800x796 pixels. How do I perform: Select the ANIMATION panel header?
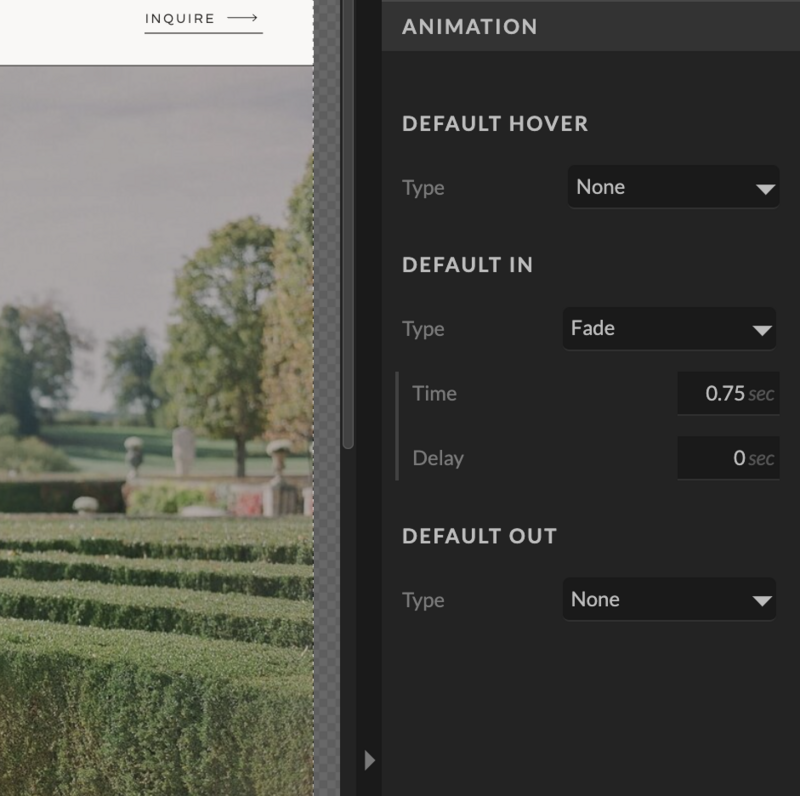point(470,27)
